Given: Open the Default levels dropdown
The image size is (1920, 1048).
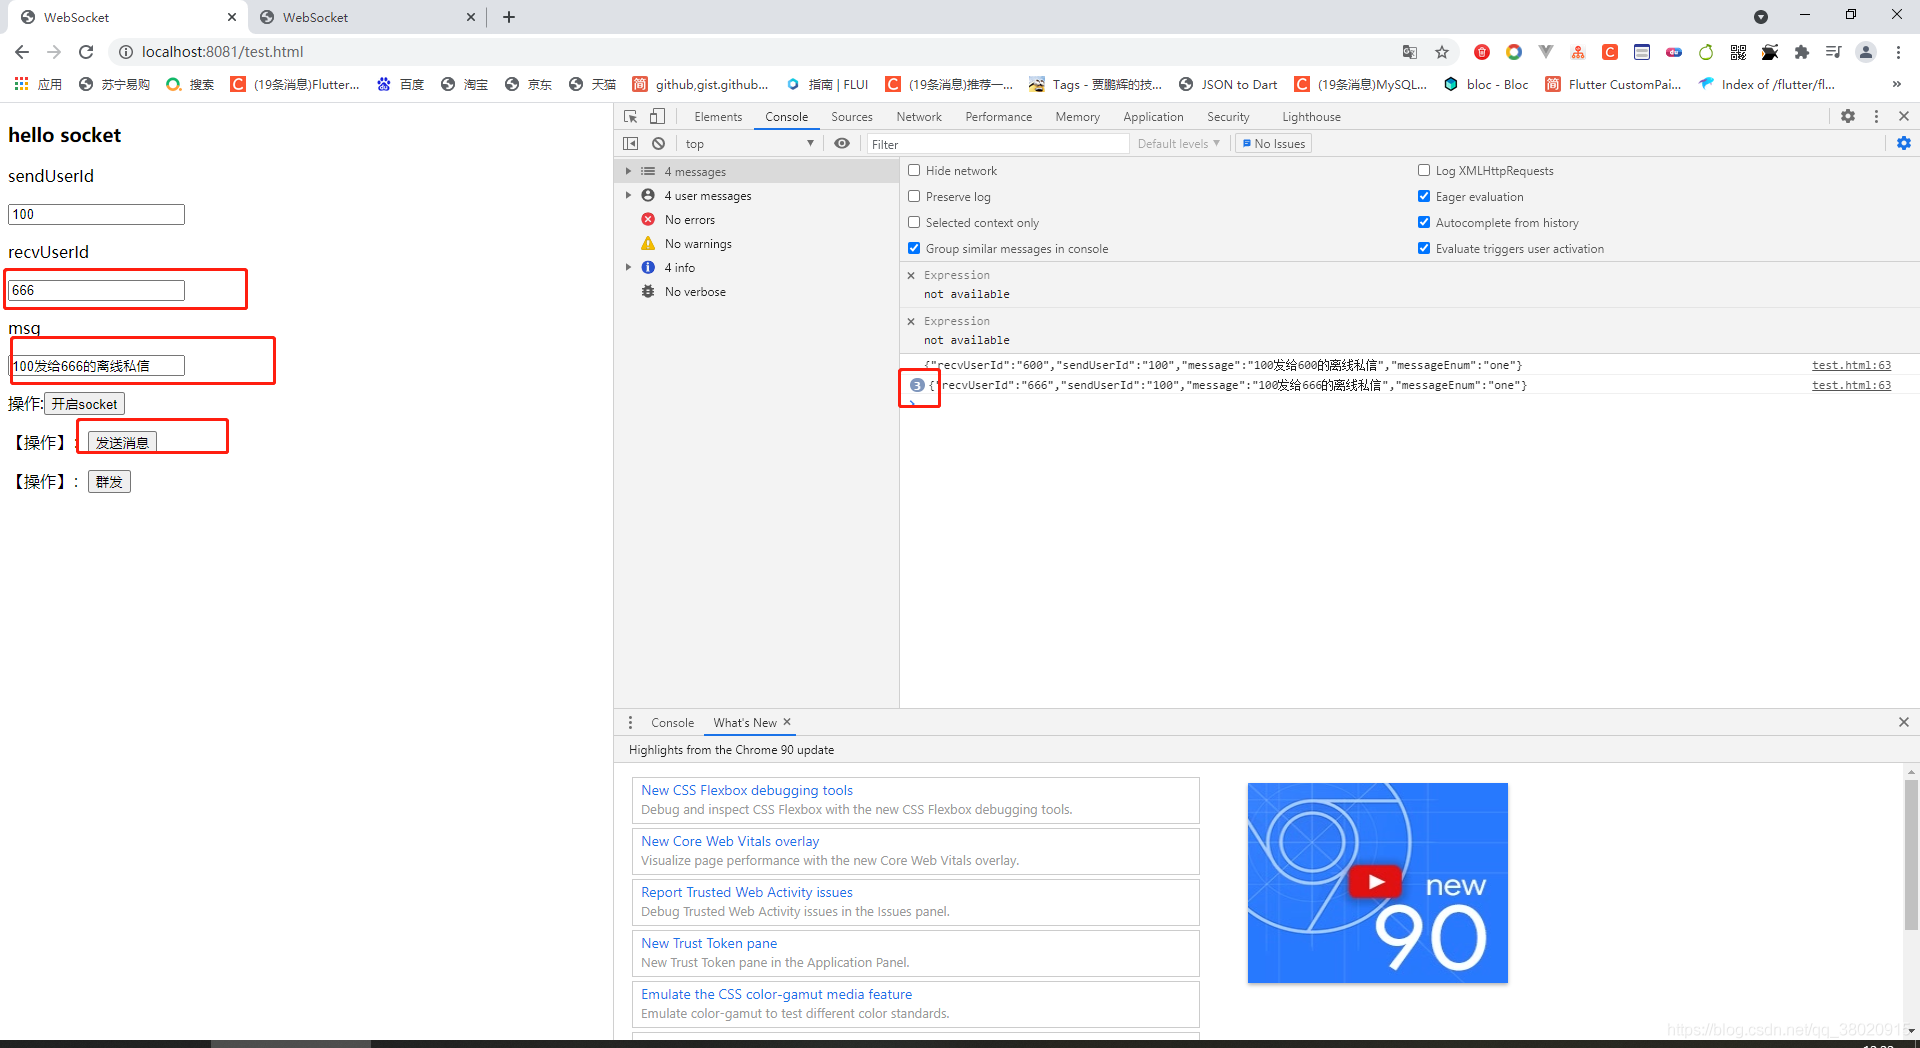Looking at the screenshot, I should pos(1178,144).
